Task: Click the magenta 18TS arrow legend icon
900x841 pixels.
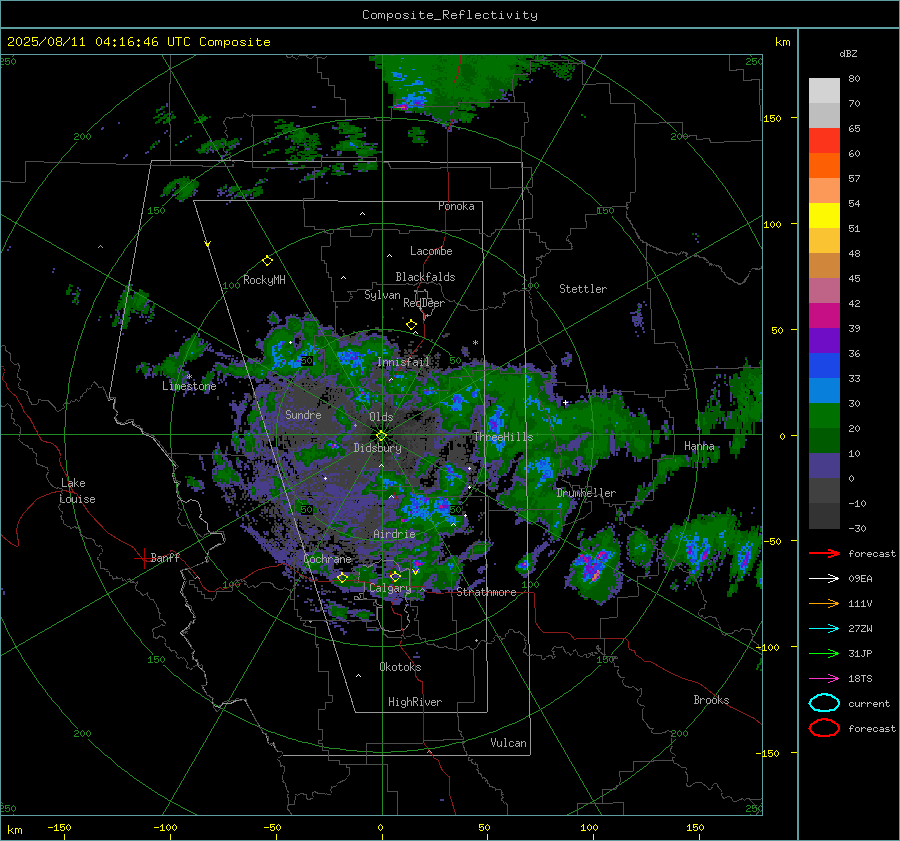Action: pyautogui.click(x=824, y=678)
